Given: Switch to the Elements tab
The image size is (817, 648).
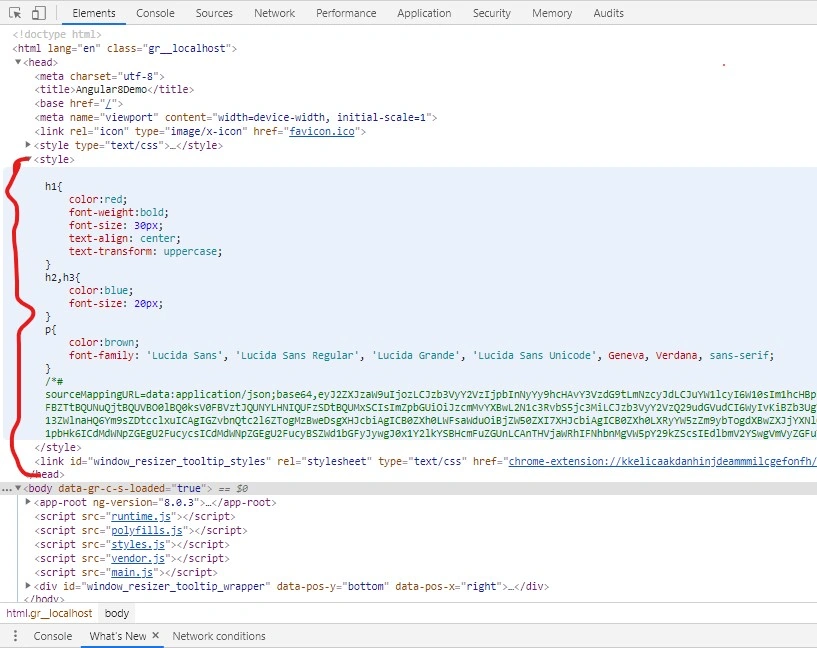Looking at the screenshot, I should [x=94, y=13].
